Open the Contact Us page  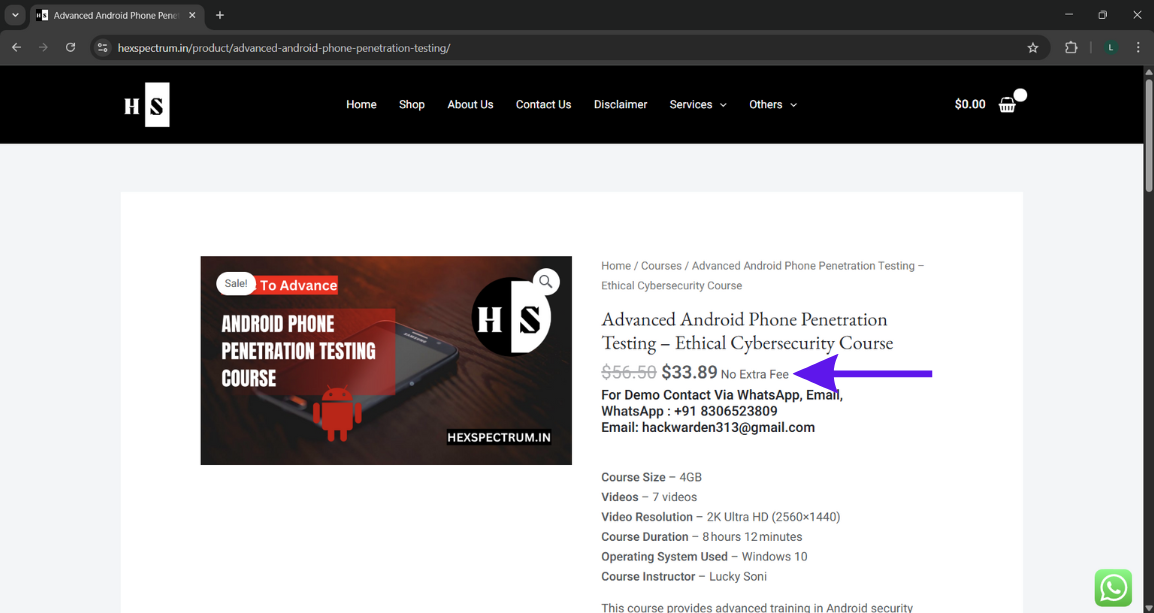pyautogui.click(x=543, y=104)
